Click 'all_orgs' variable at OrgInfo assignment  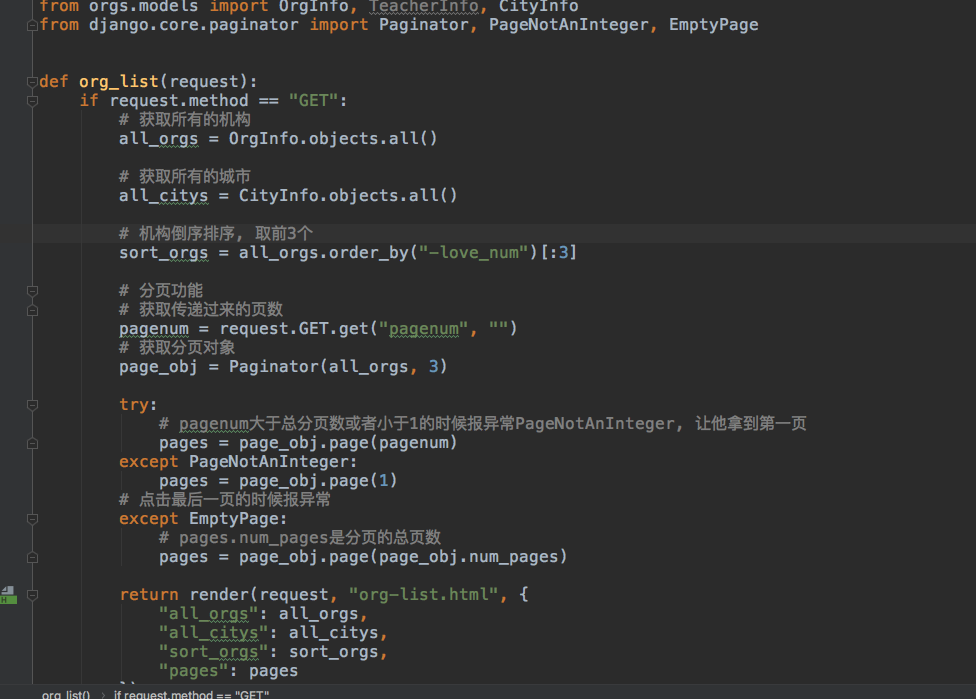[159, 138]
